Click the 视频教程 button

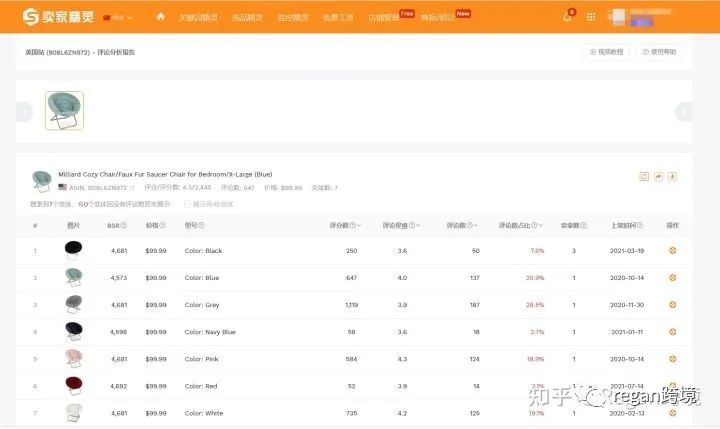click(607, 52)
